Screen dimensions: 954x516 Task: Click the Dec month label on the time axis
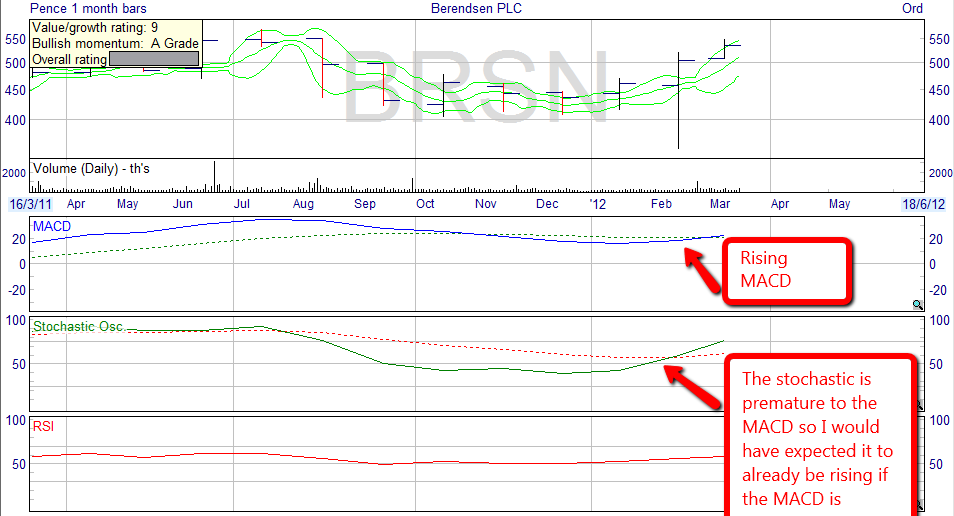[x=547, y=204]
